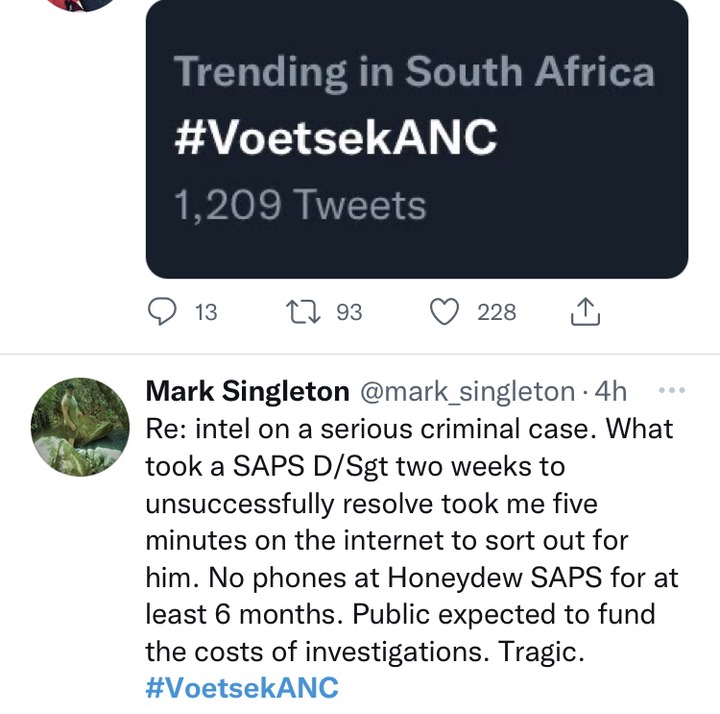The height and width of the screenshot is (714, 720).
Task: Click the 93 retweets count
Action: (x=349, y=312)
